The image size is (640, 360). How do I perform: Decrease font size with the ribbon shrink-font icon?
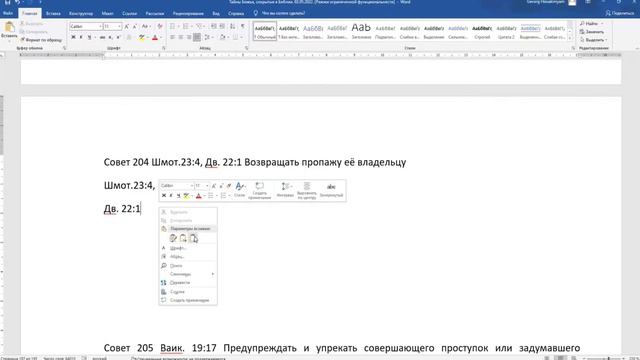pyautogui.click(x=135, y=27)
